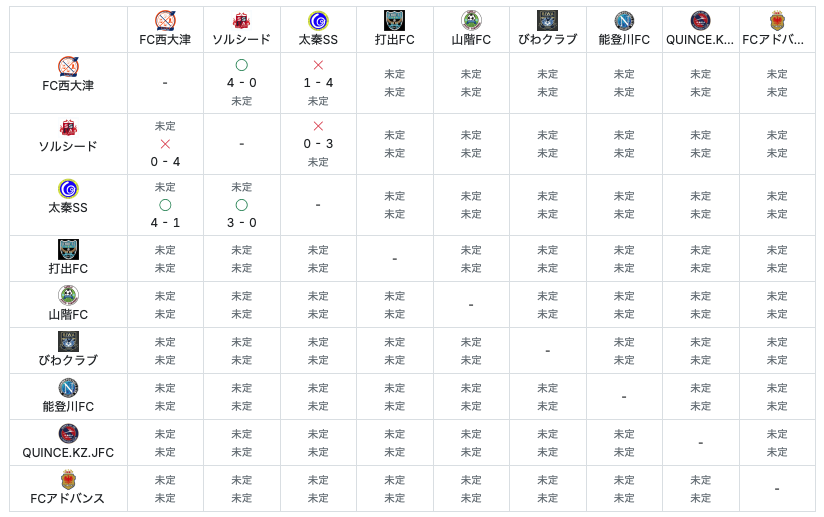Select the 太秦SS logo in the left row

68,189
